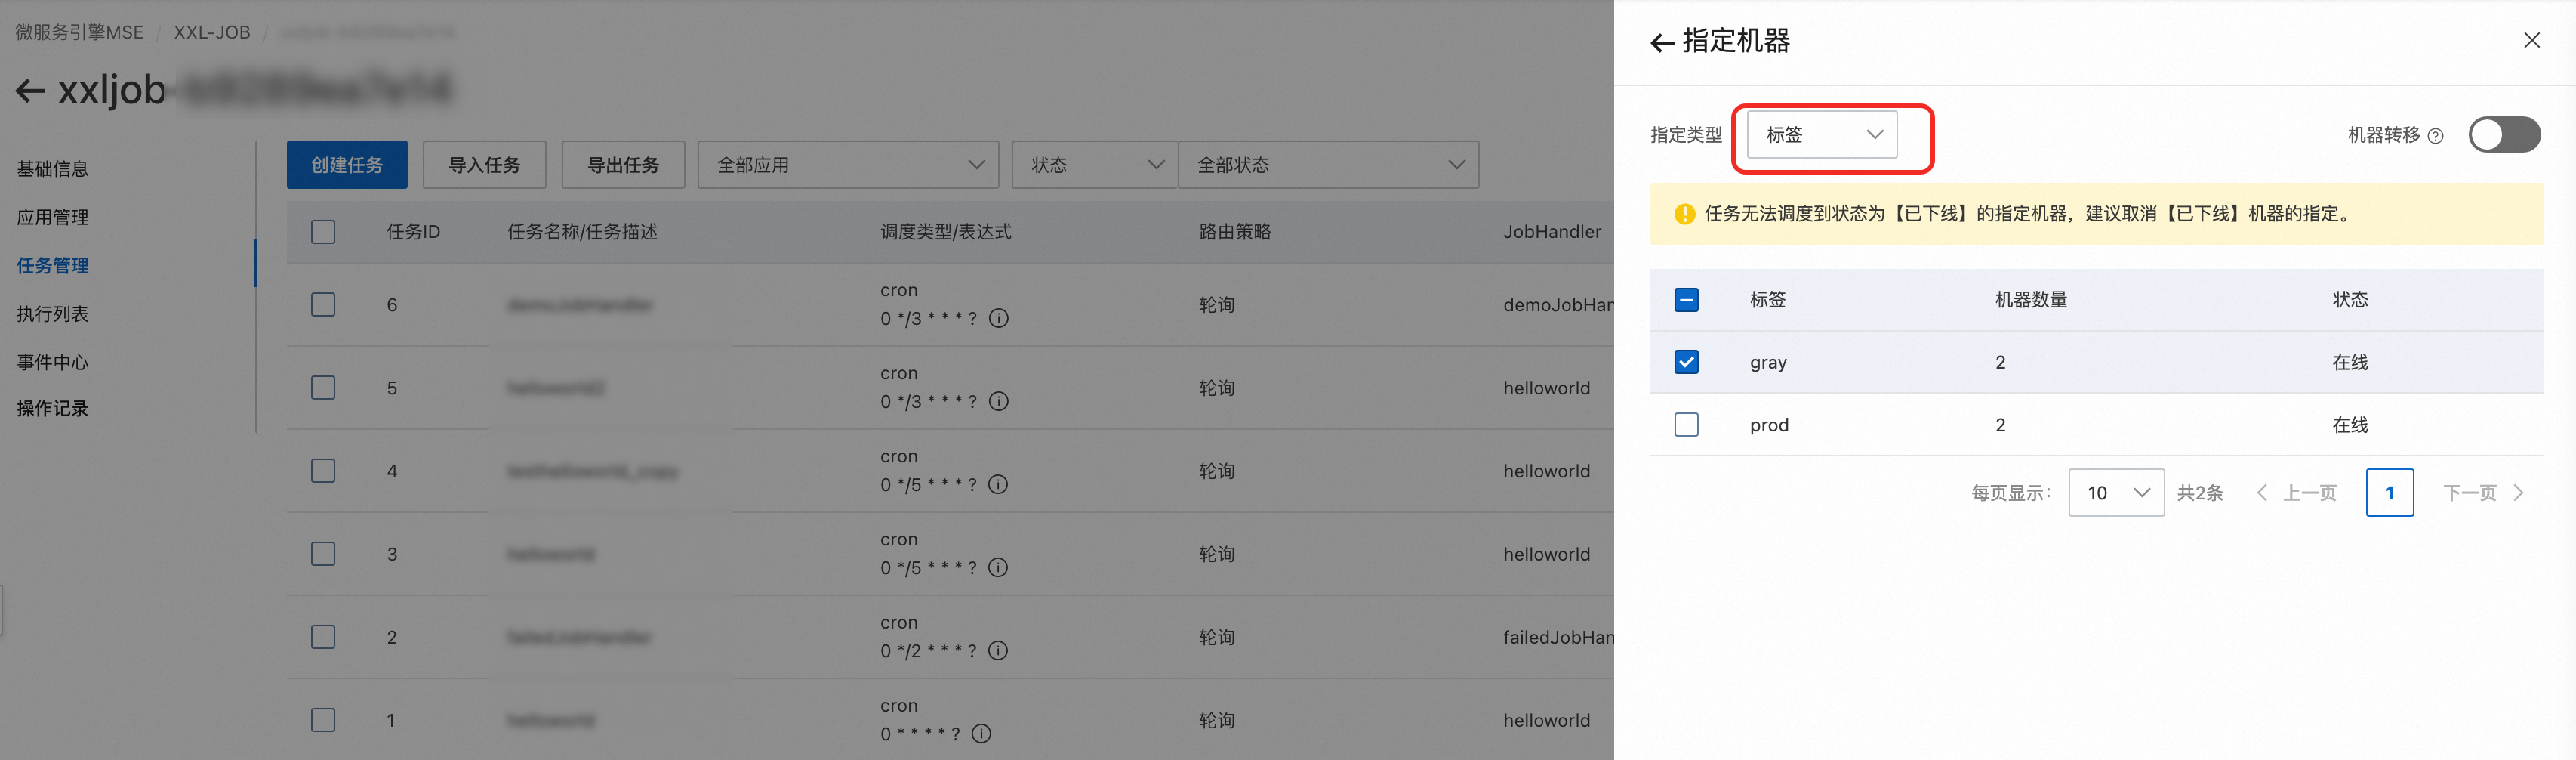Screen dimensions: 2576x760
Task: Click the 状态 column header in the machine table
Action: click(x=2349, y=299)
